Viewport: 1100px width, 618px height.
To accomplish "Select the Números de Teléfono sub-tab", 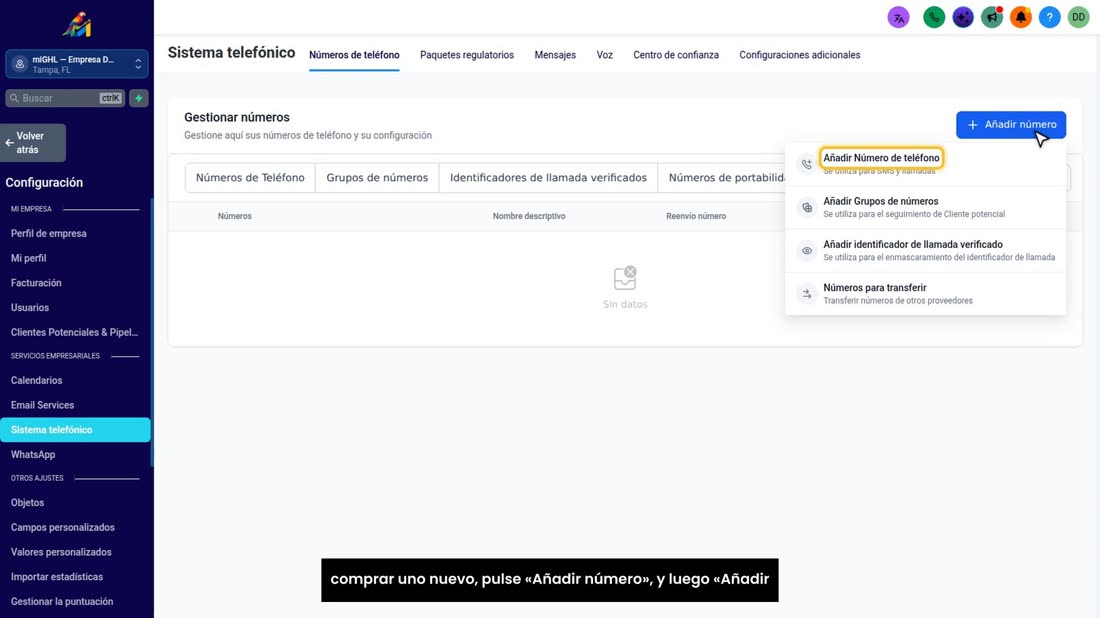I will pyautogui.click(x=250, y=178).
